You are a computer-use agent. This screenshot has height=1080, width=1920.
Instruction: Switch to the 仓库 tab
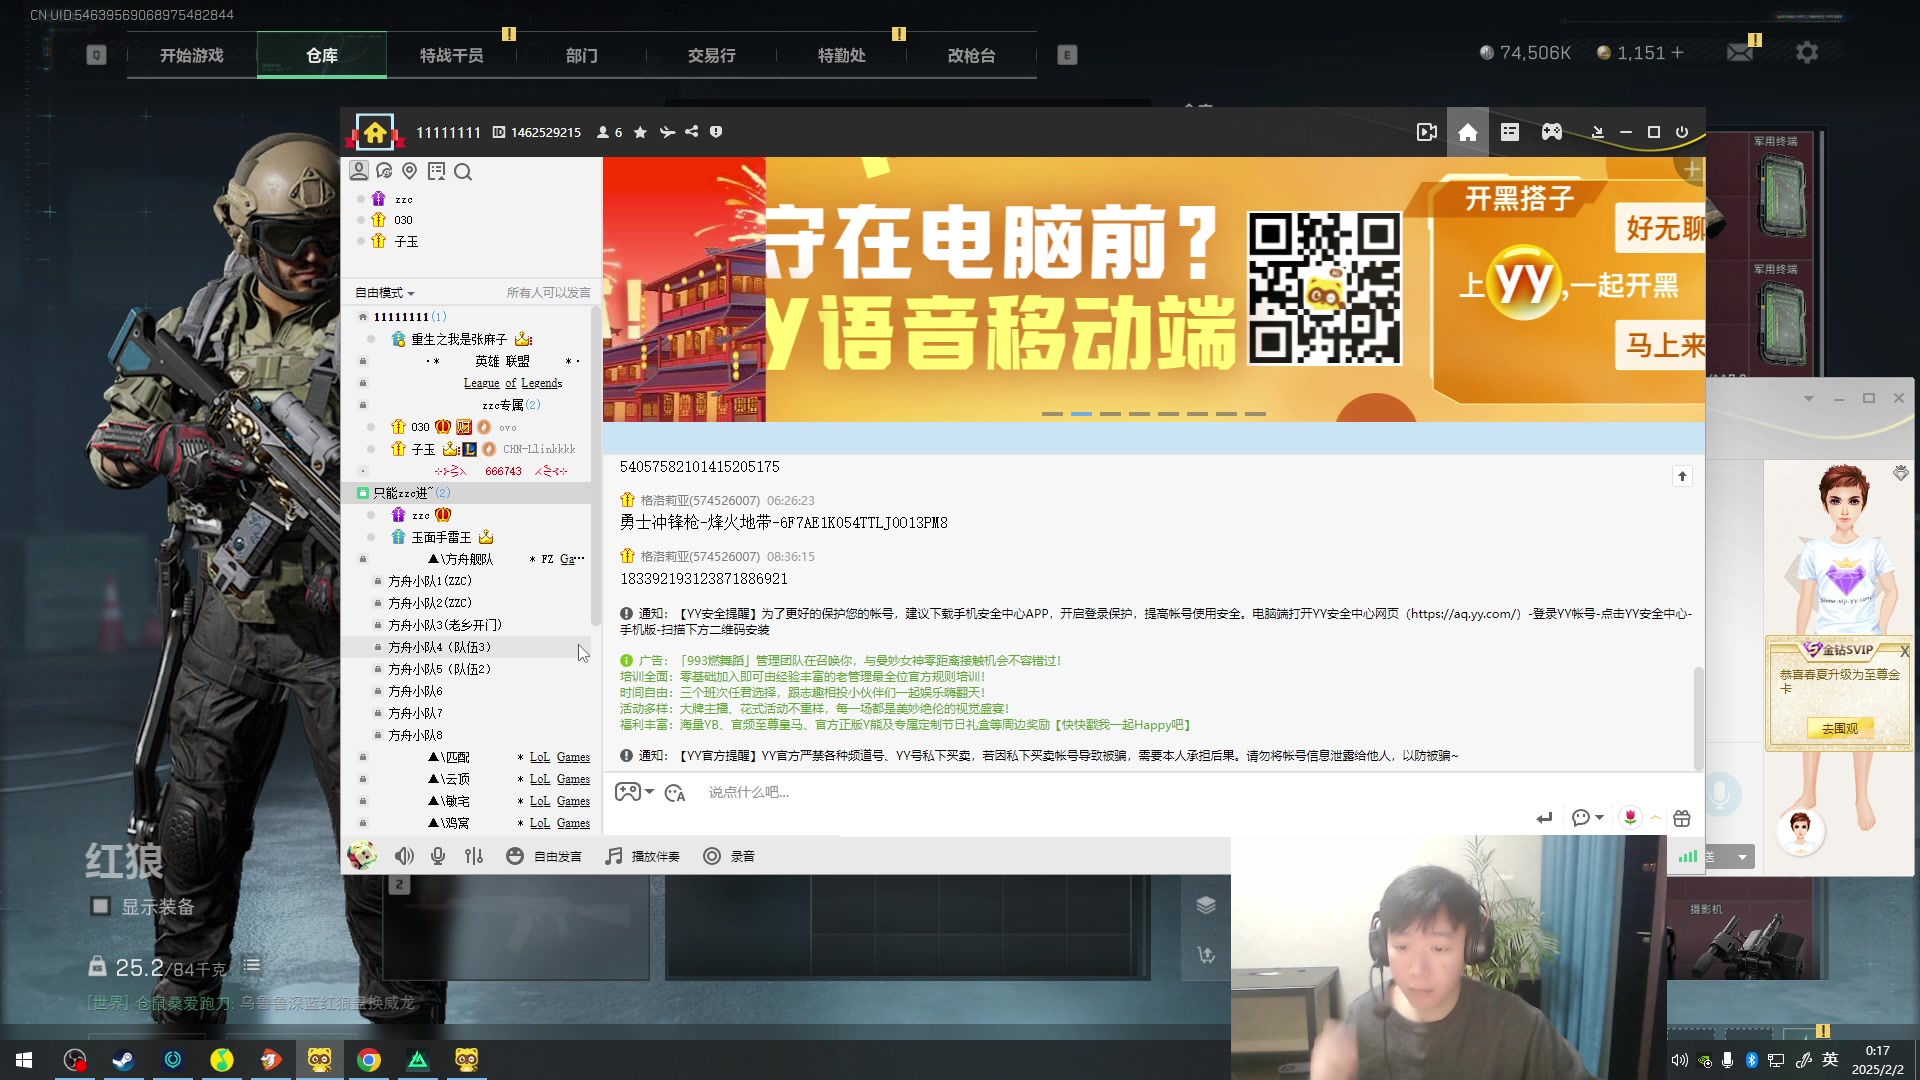click(x=322, y=55)
